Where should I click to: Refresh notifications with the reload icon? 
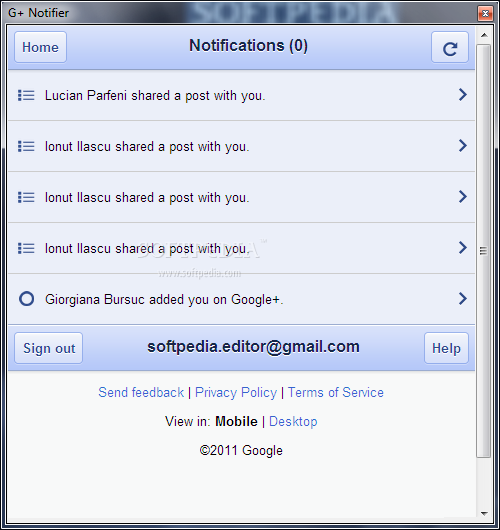click(450, 47)
